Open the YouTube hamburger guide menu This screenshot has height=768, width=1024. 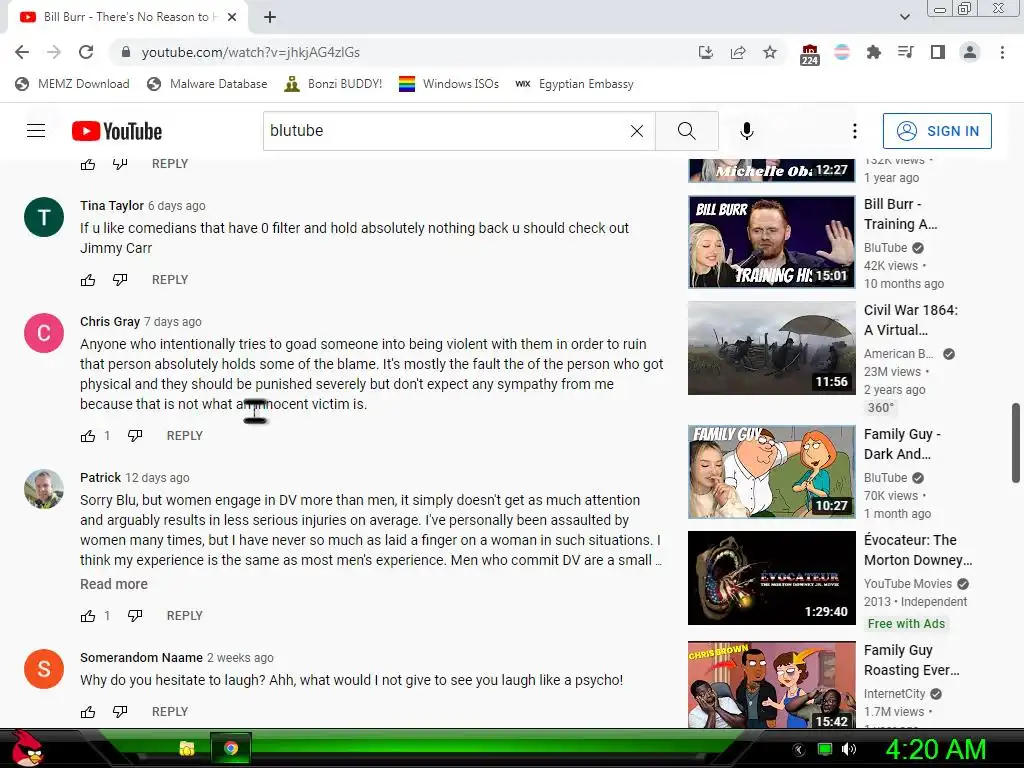[36, 131]
